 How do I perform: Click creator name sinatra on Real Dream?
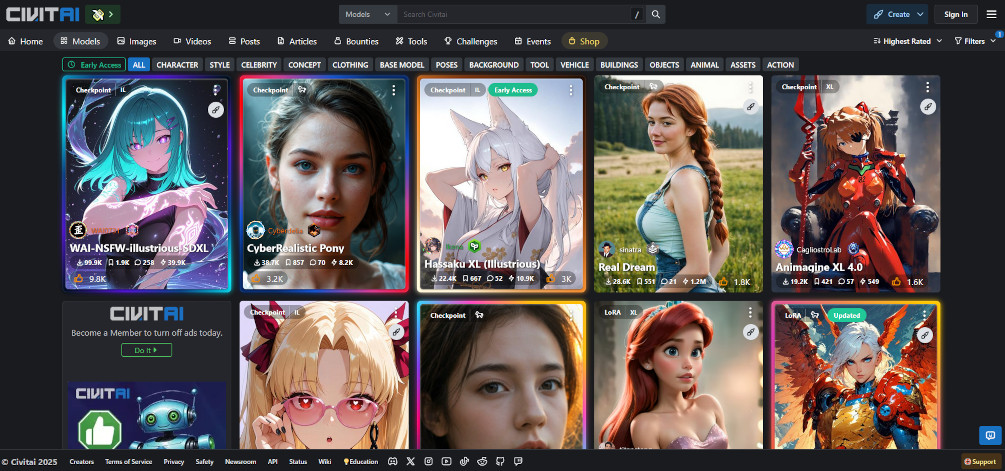point(632,249)
